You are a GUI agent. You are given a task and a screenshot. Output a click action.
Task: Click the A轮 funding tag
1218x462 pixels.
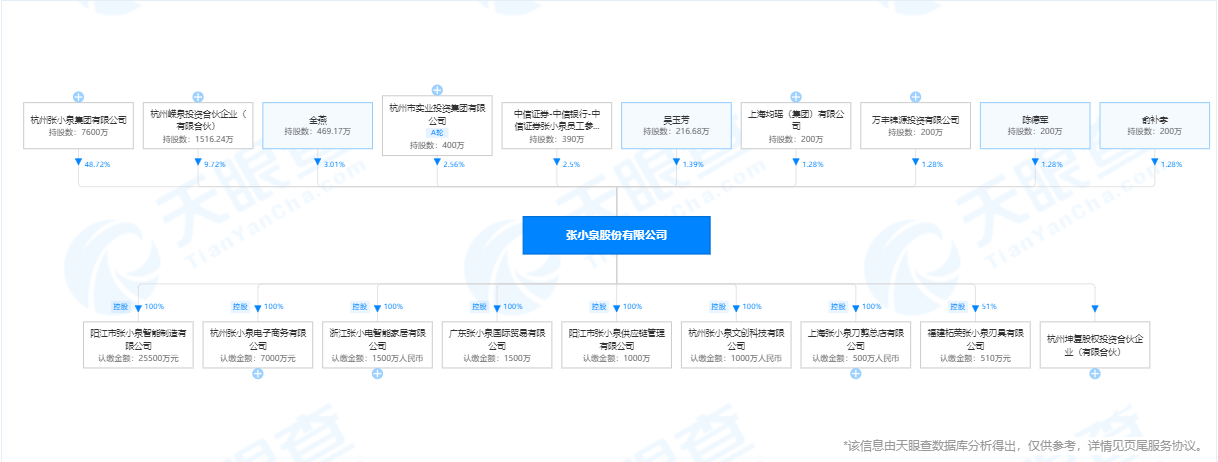437,132
